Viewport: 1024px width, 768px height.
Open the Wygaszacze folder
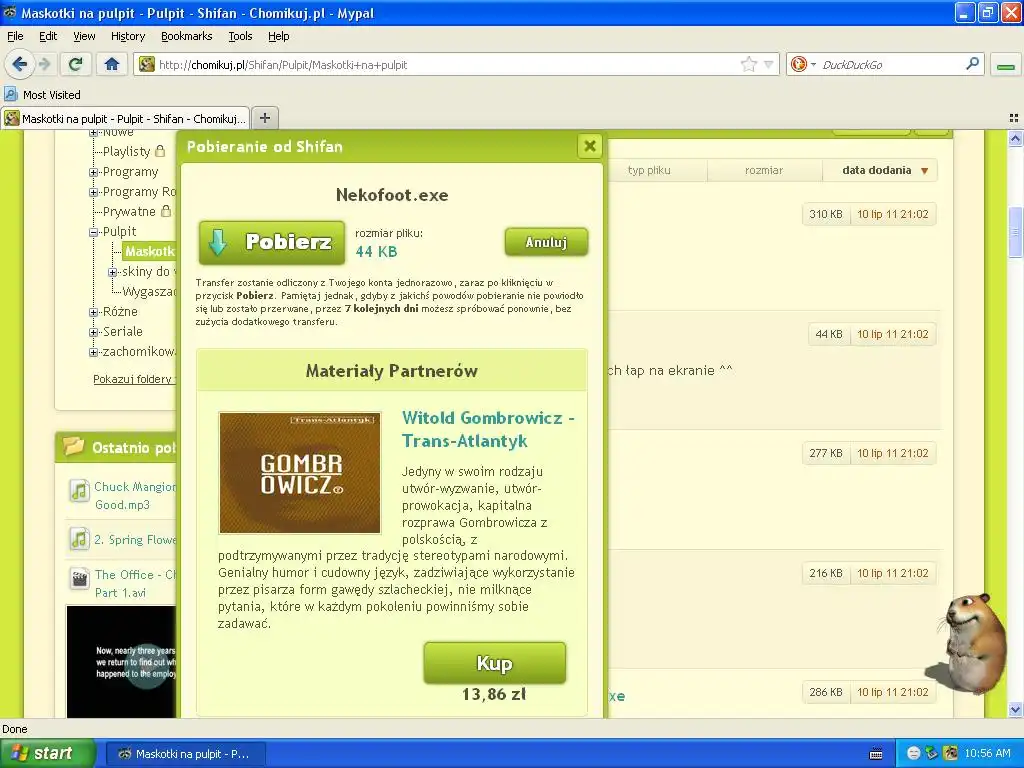click(x=149, y=291)
